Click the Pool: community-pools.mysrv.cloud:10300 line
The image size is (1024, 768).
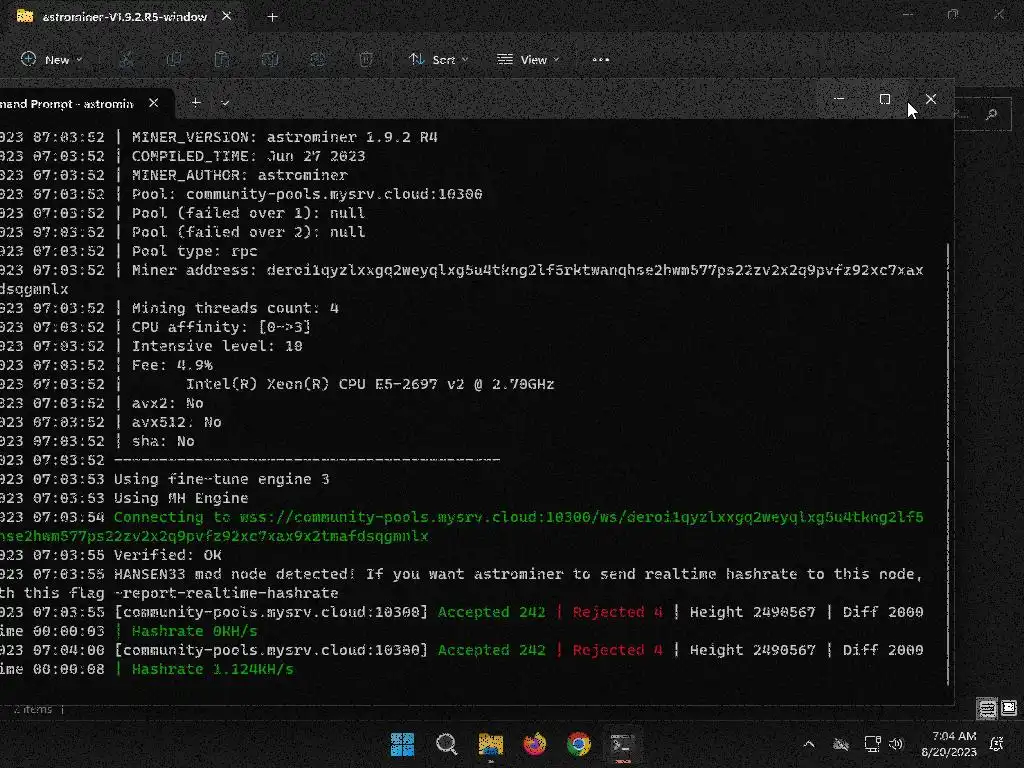(x=307, y=194)
